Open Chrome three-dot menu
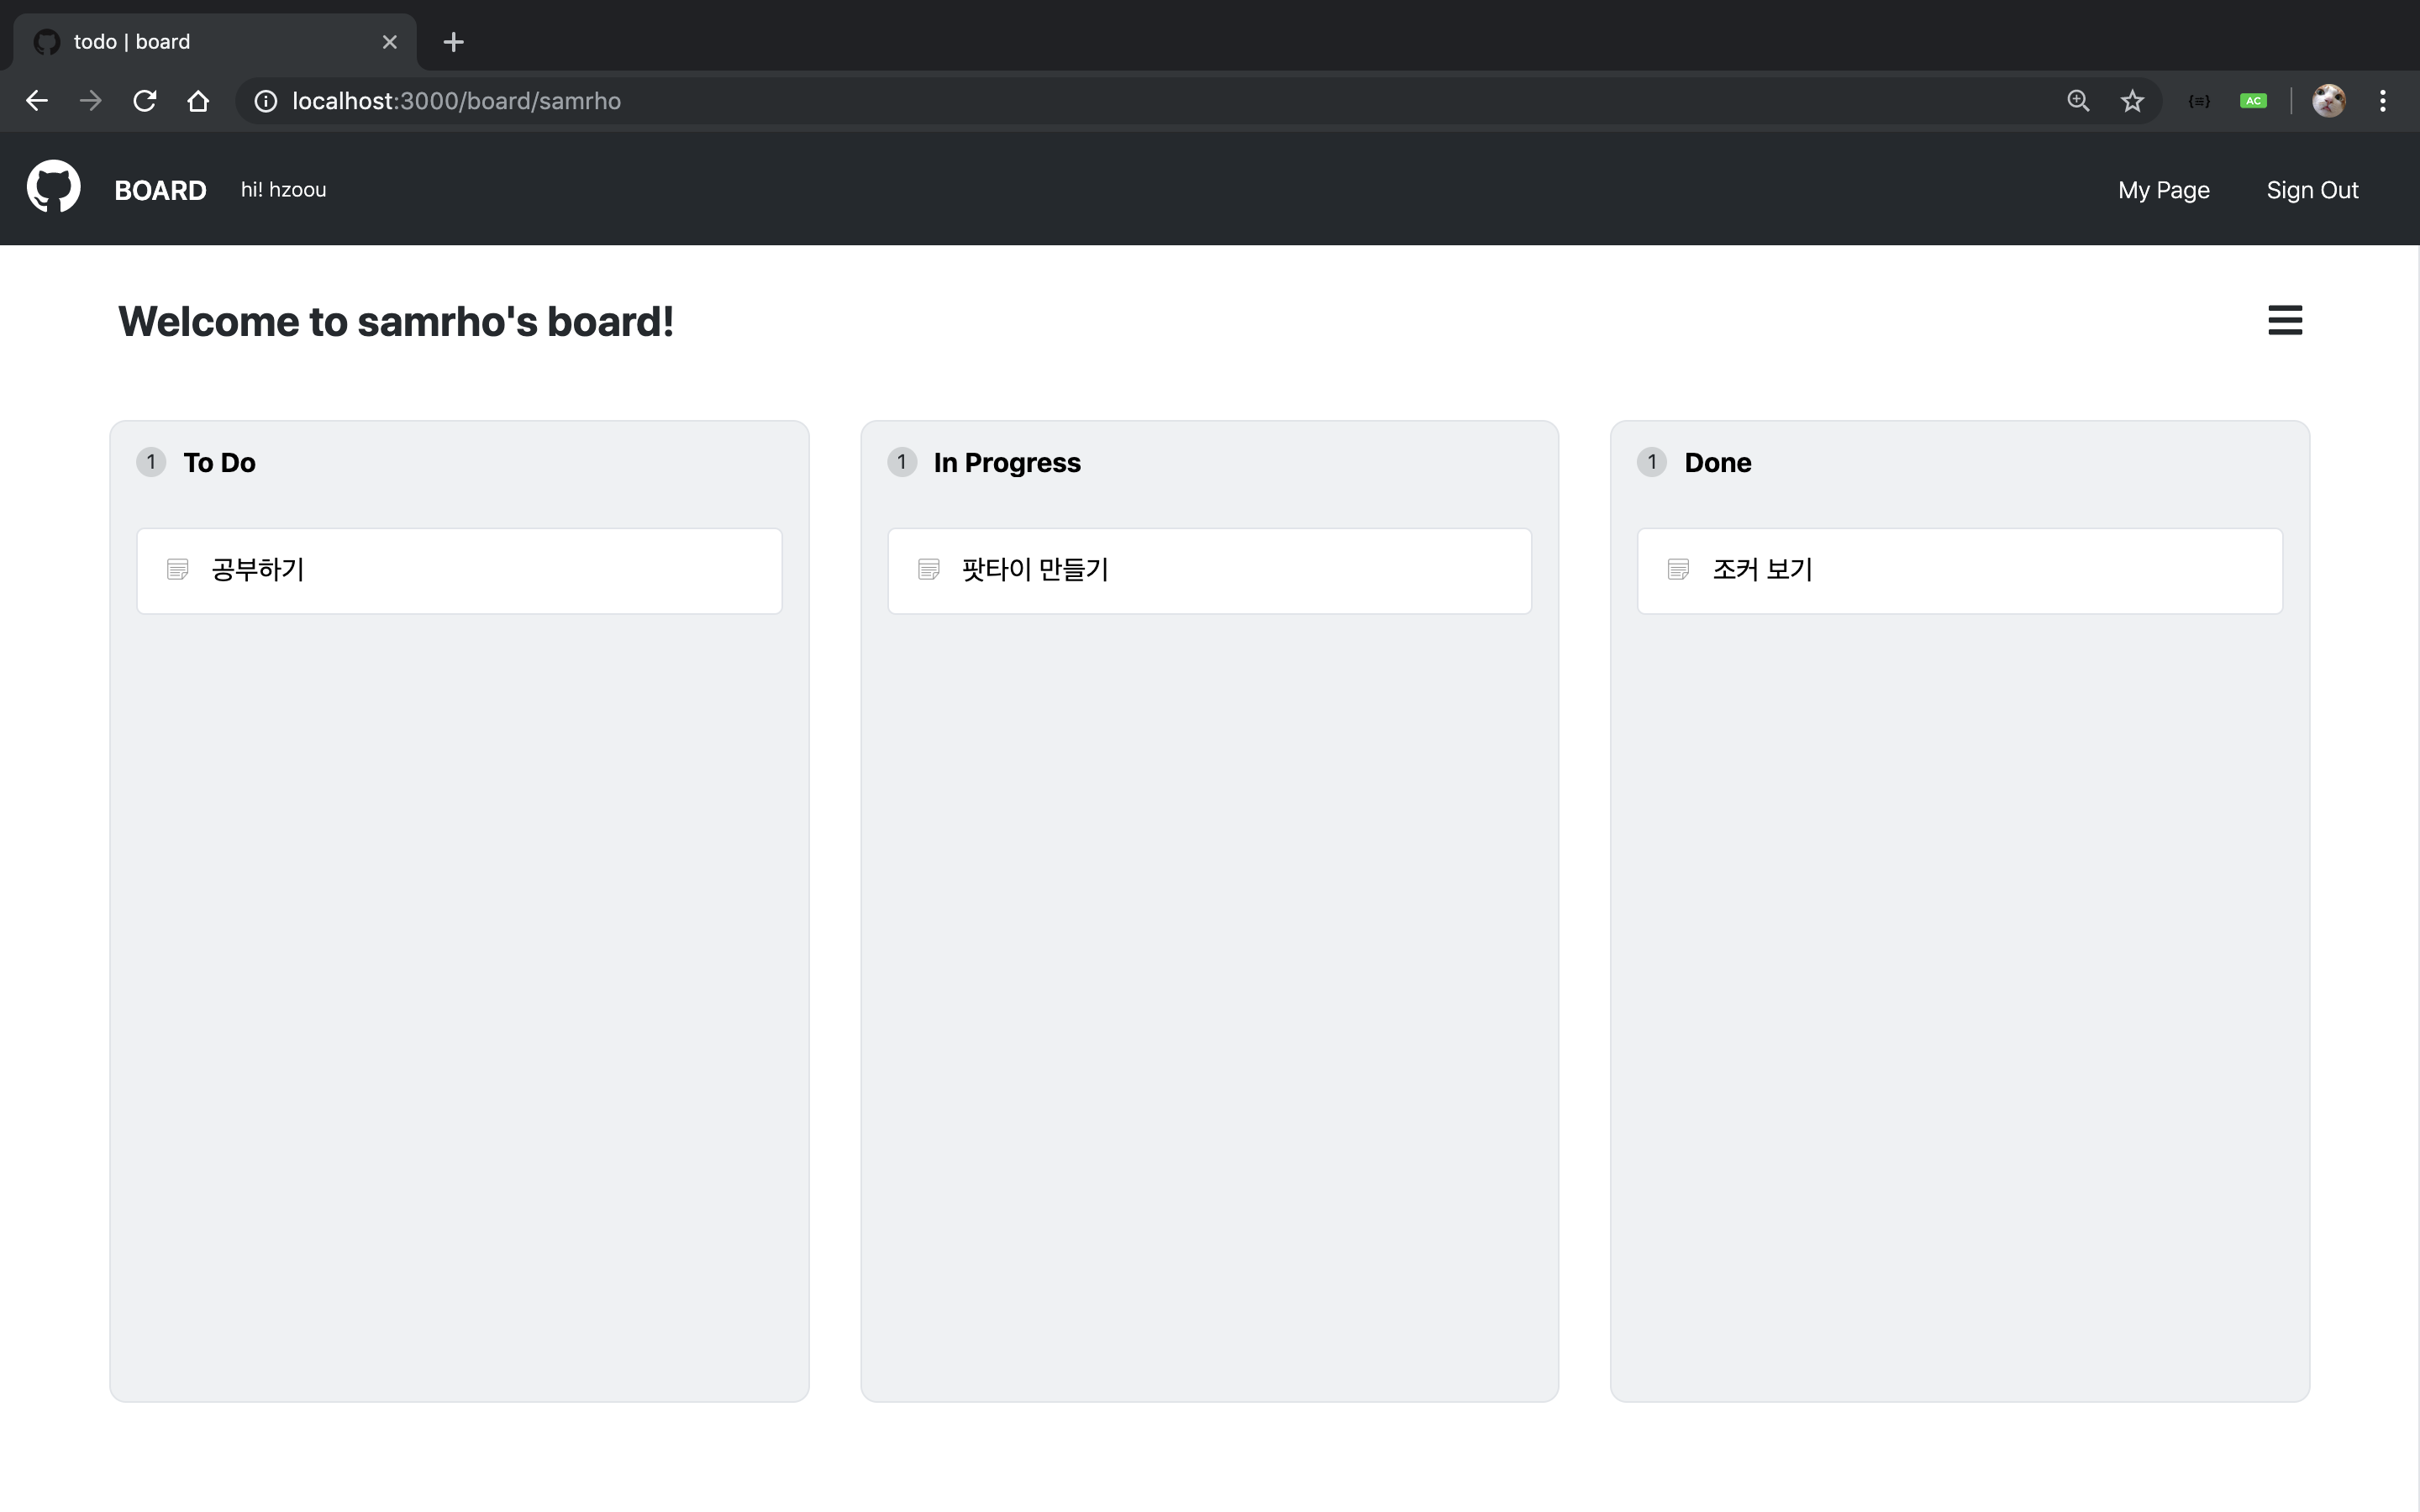Viewport: 2420px width, 1512px height. 2382,101
